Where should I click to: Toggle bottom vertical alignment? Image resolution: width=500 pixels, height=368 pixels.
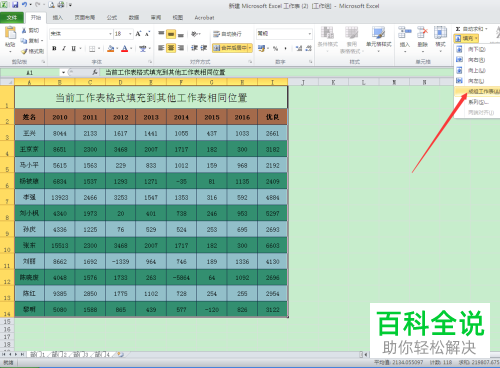tap(181, 34)
